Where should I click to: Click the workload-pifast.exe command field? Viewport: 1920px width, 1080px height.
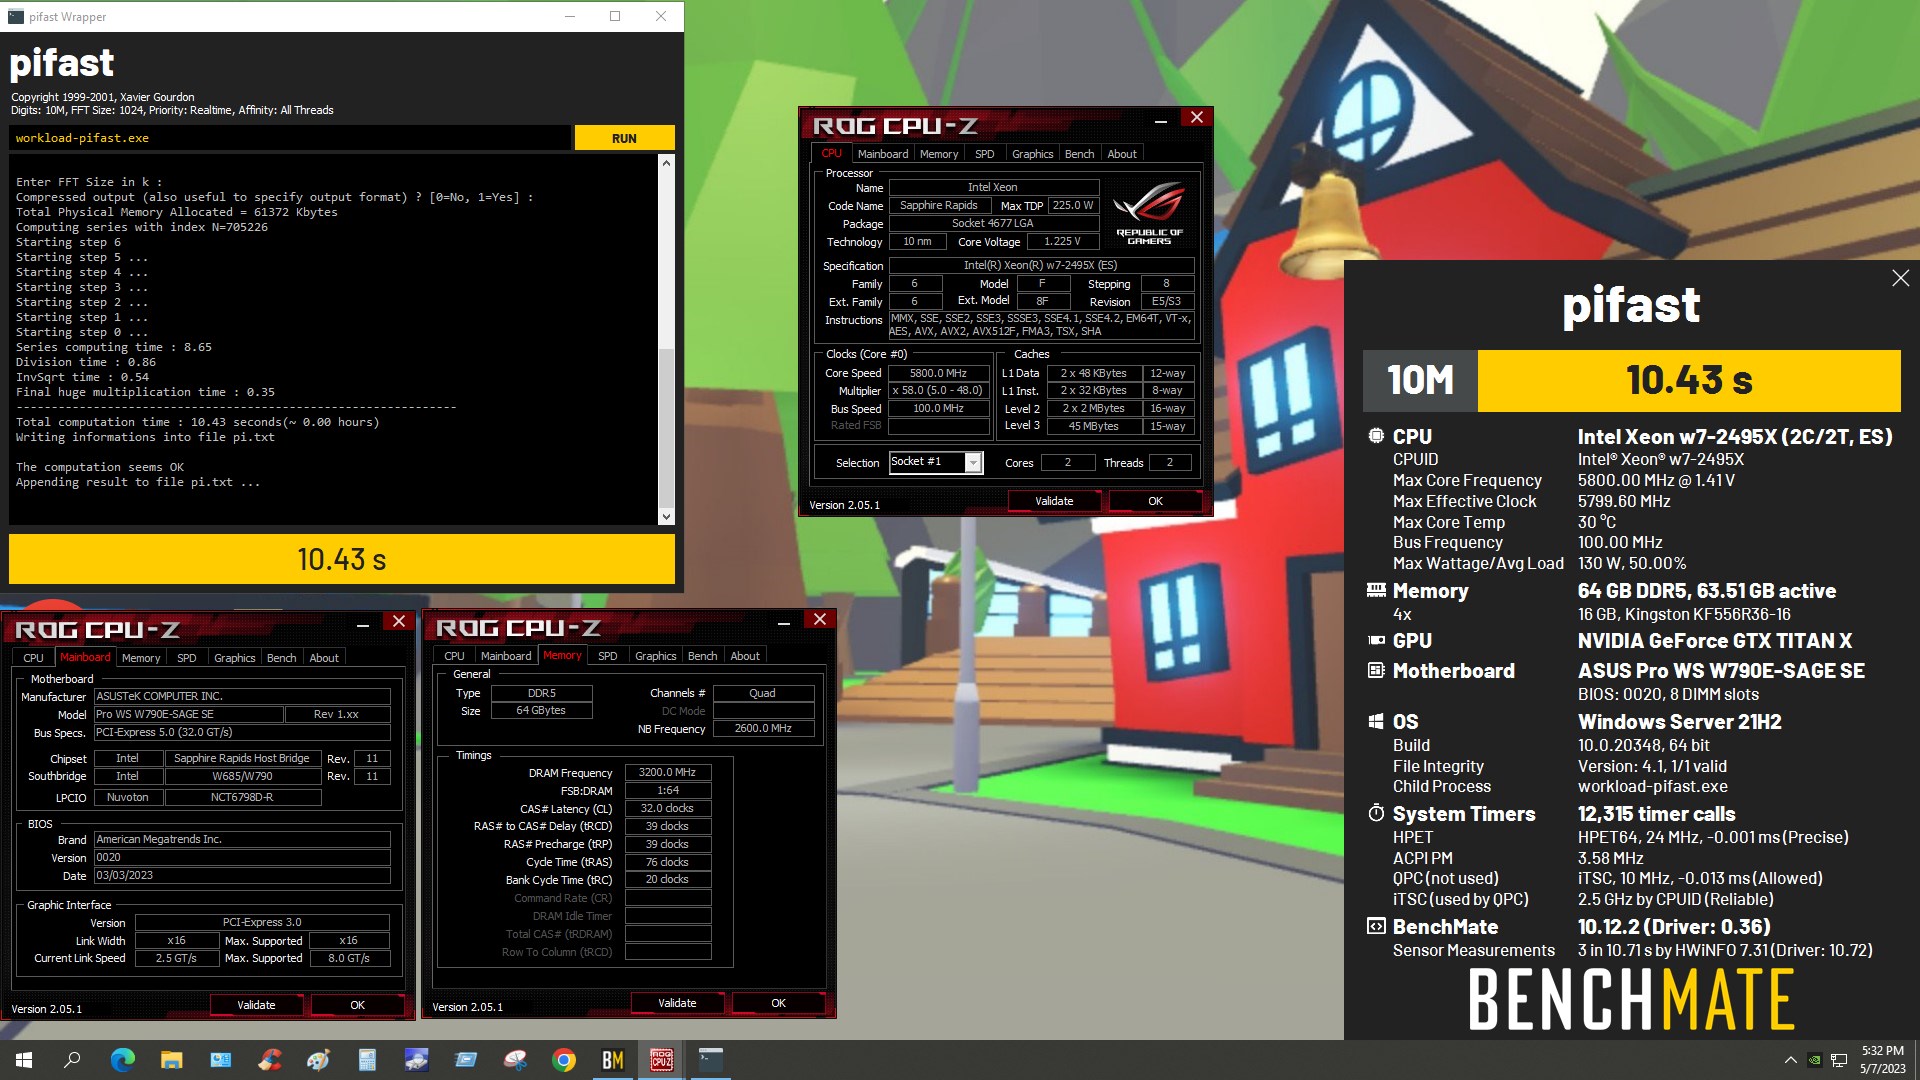[x=290, y=138]
